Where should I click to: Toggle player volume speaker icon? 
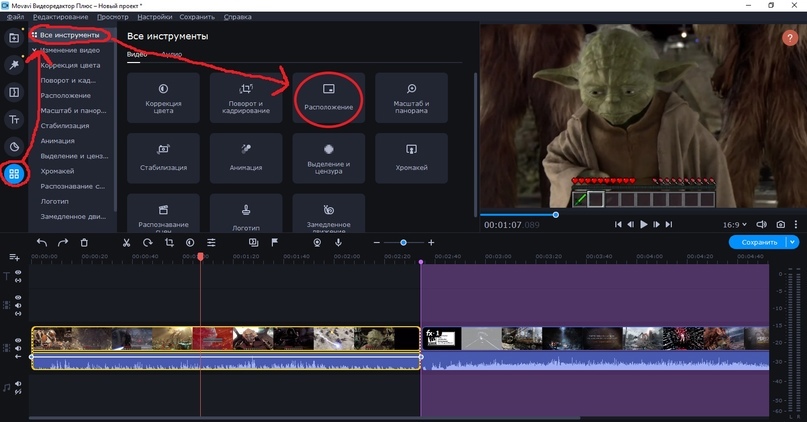point(761,224)
